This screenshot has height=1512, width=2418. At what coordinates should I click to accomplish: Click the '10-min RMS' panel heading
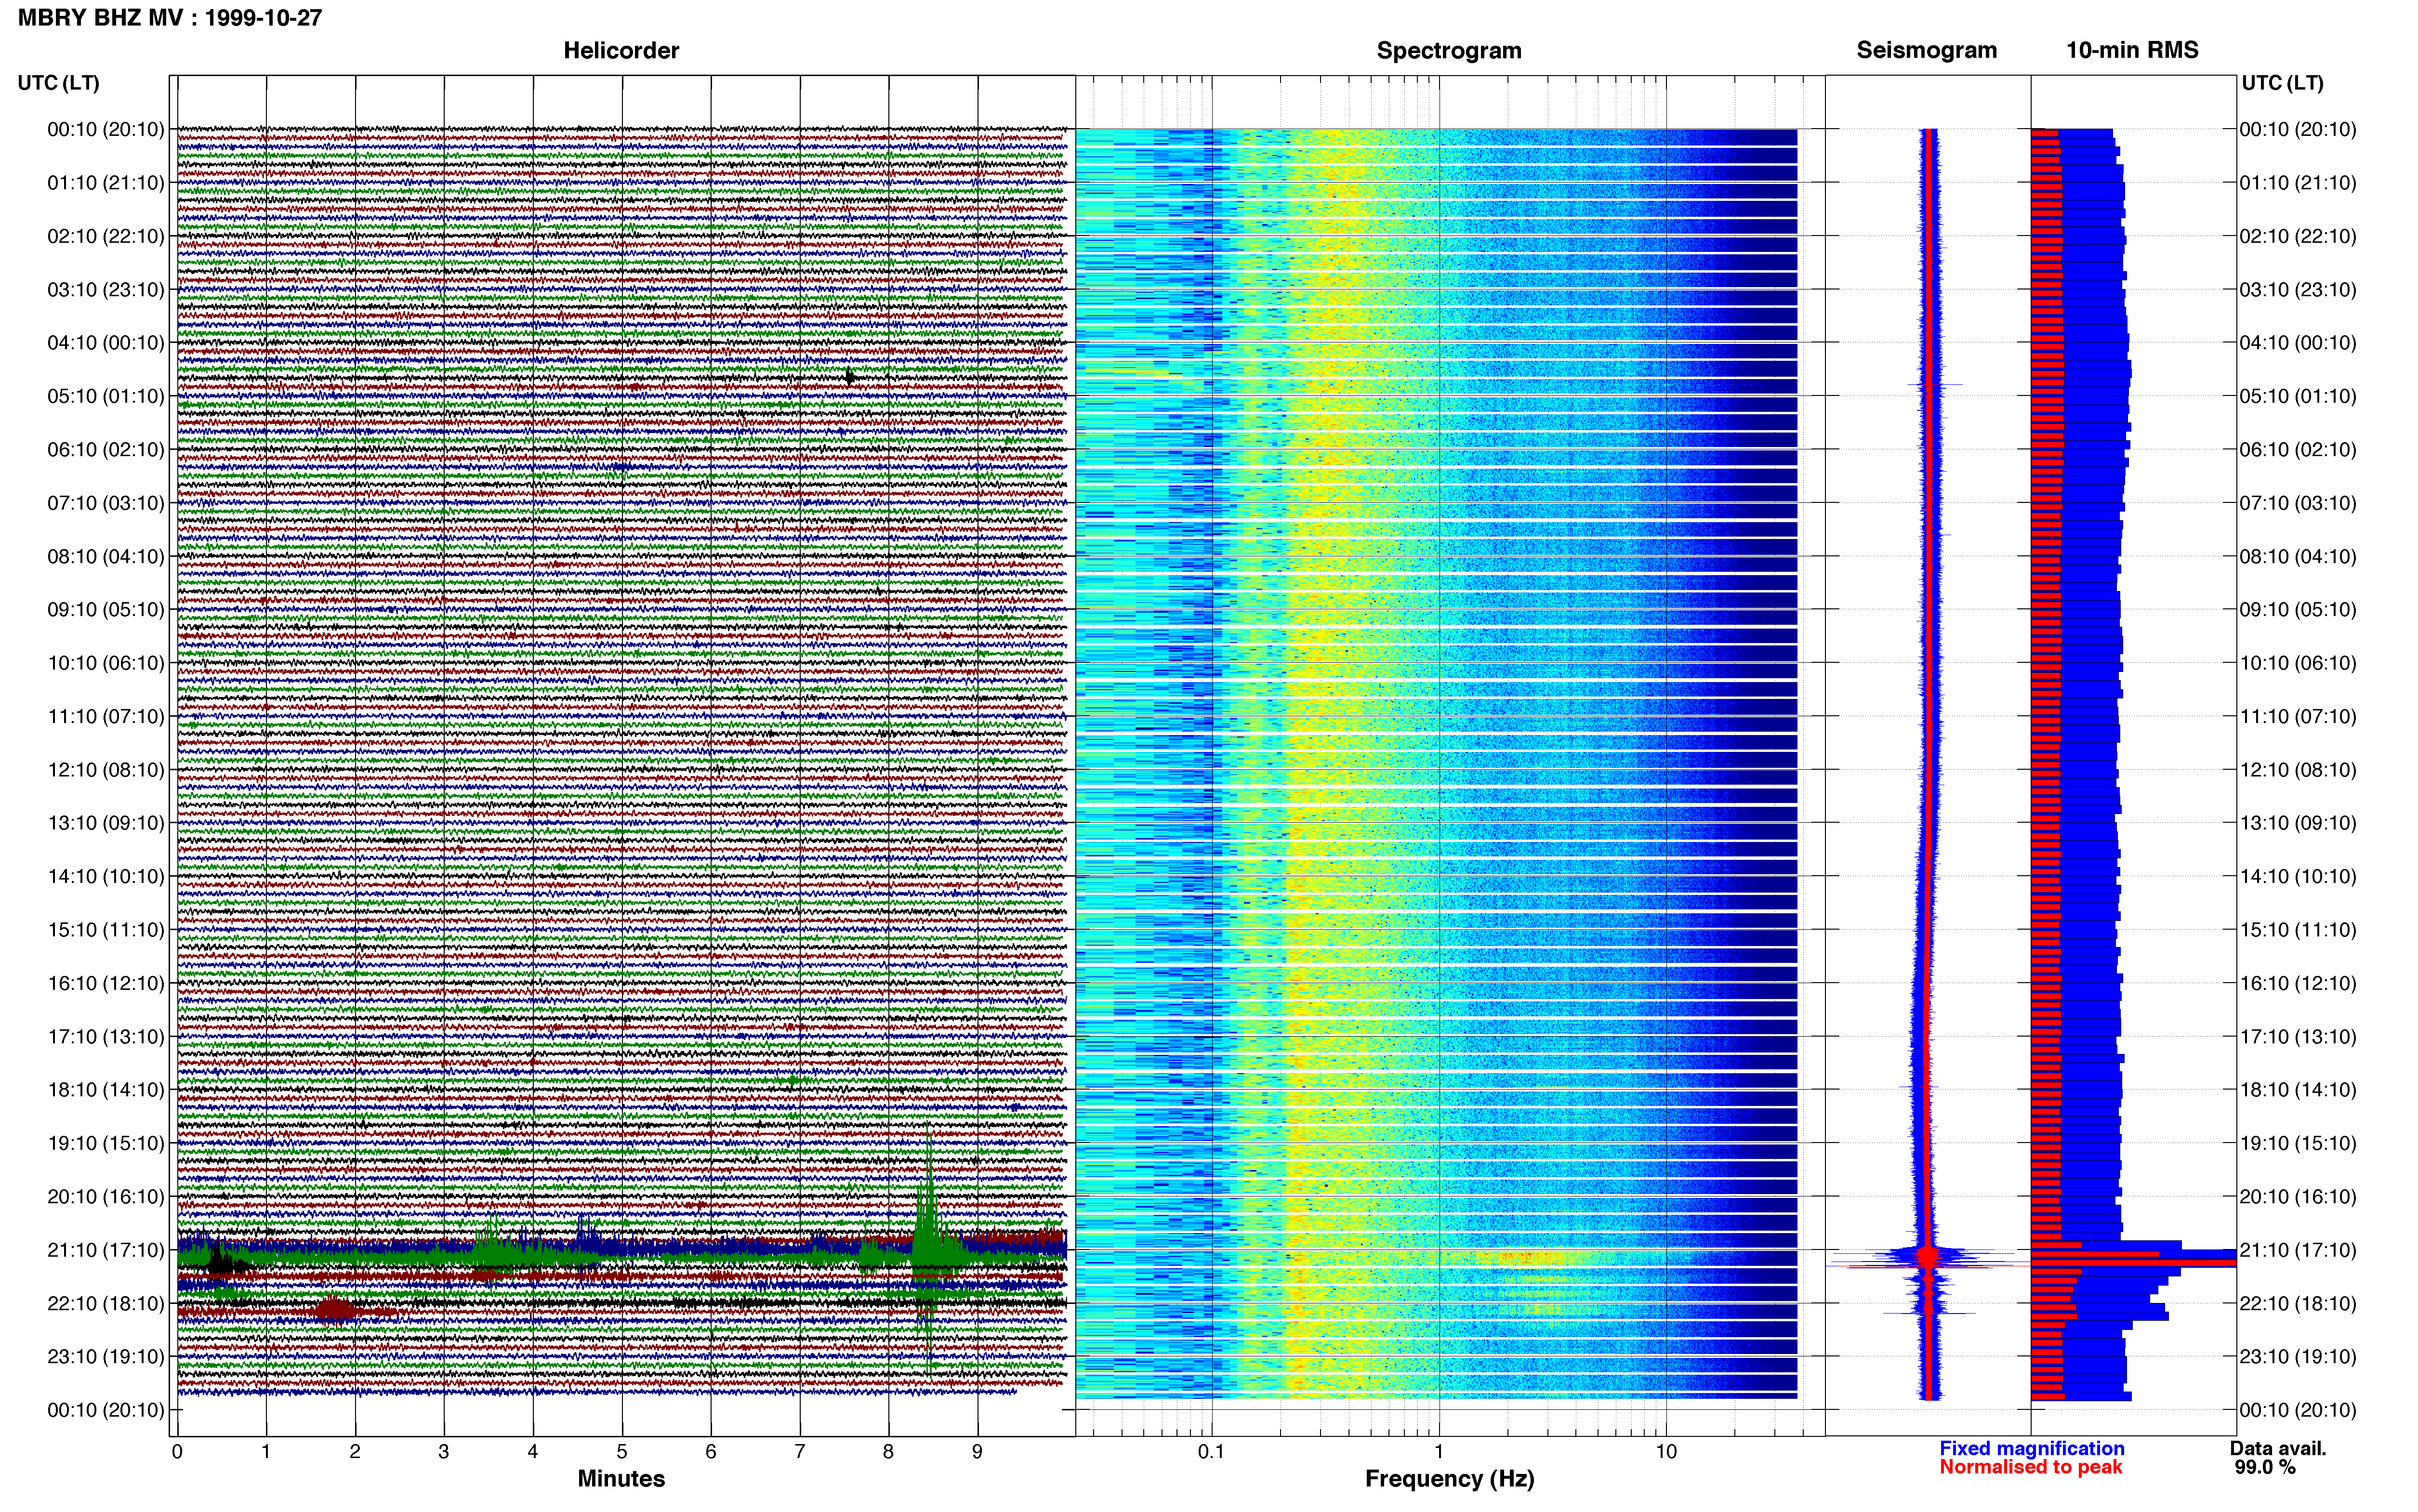(x=2132, y=50)
